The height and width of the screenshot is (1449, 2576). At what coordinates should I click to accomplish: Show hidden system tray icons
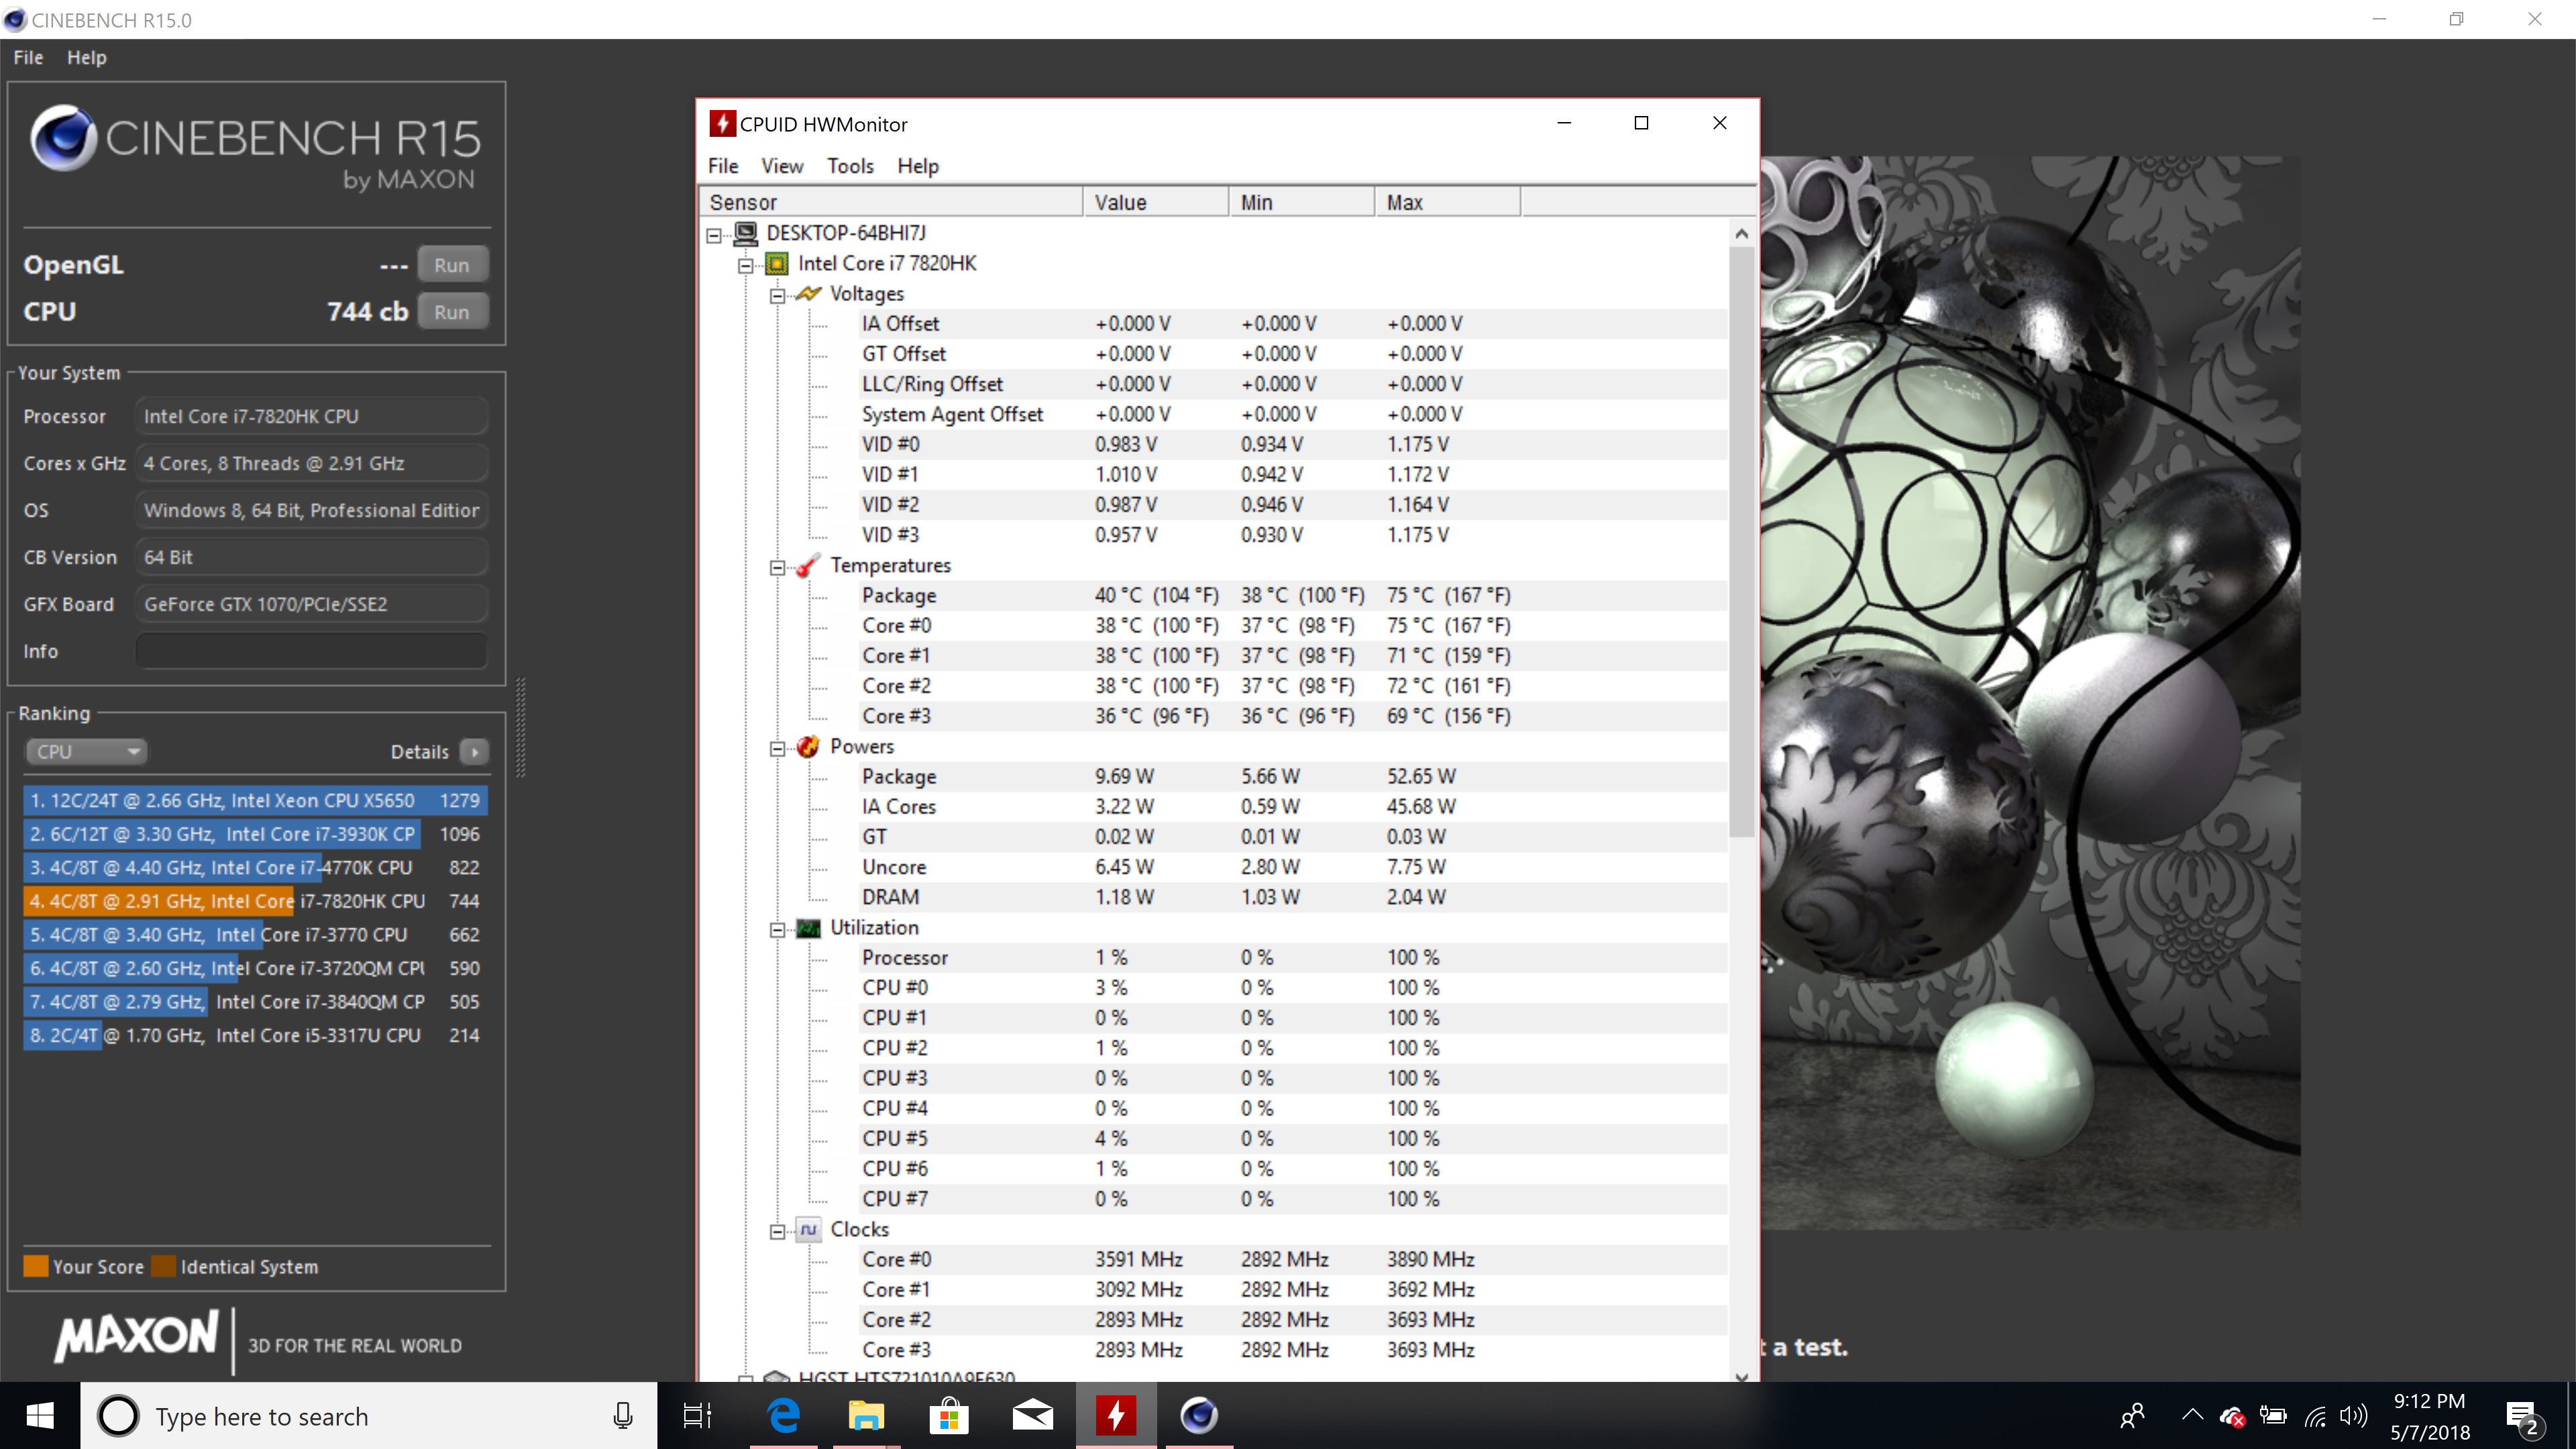click(x=2192, y=1414)
